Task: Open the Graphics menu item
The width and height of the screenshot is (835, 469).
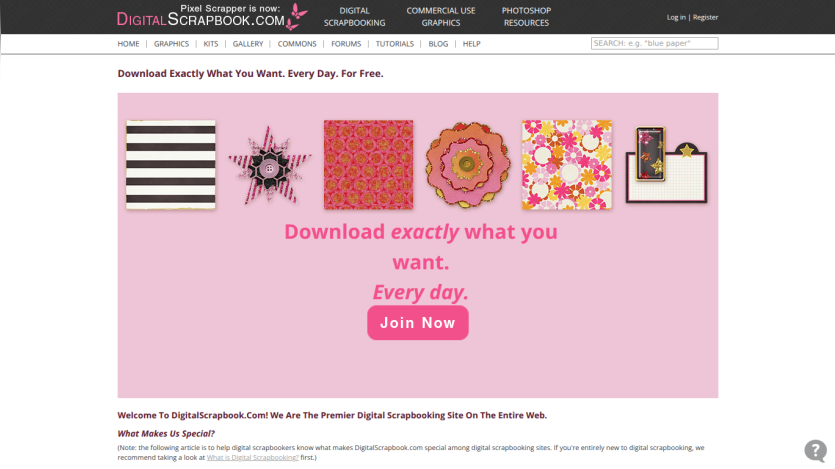Action: point(171,44)
